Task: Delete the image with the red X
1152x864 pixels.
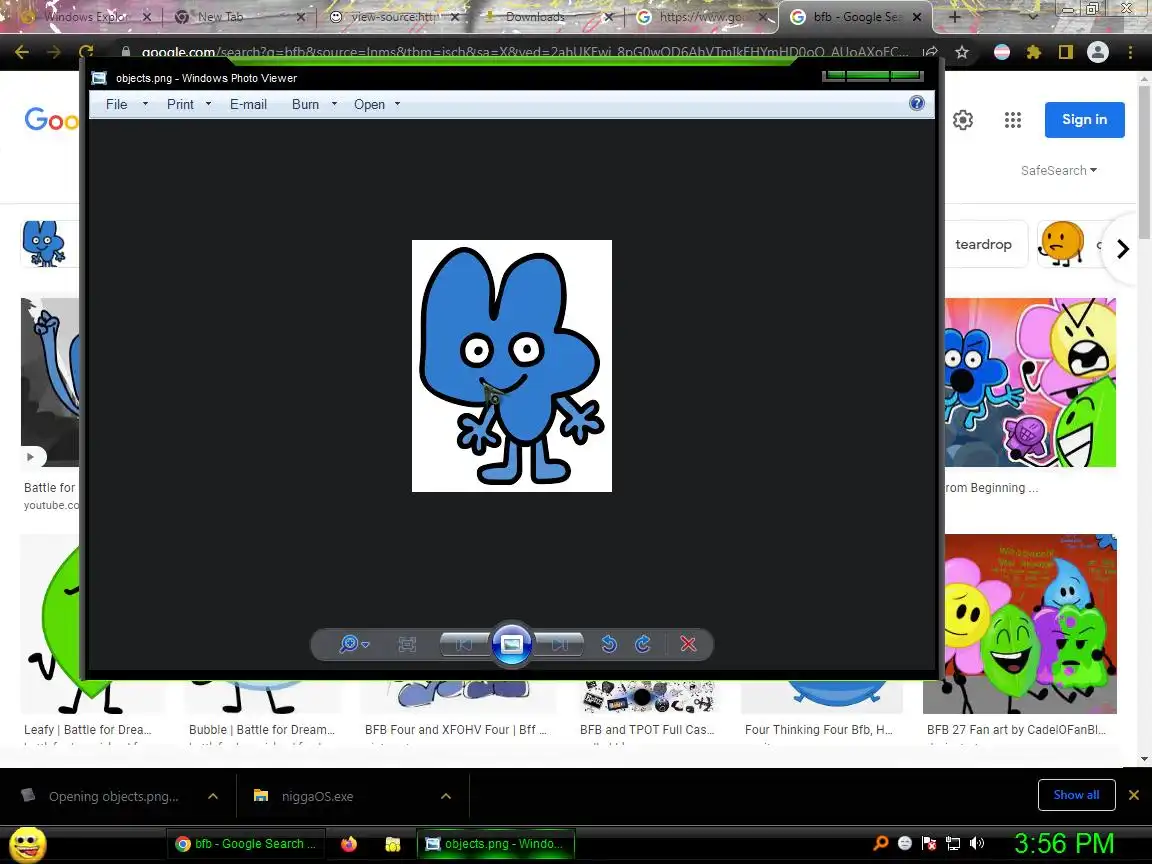Action: click(x=688, y=644)
